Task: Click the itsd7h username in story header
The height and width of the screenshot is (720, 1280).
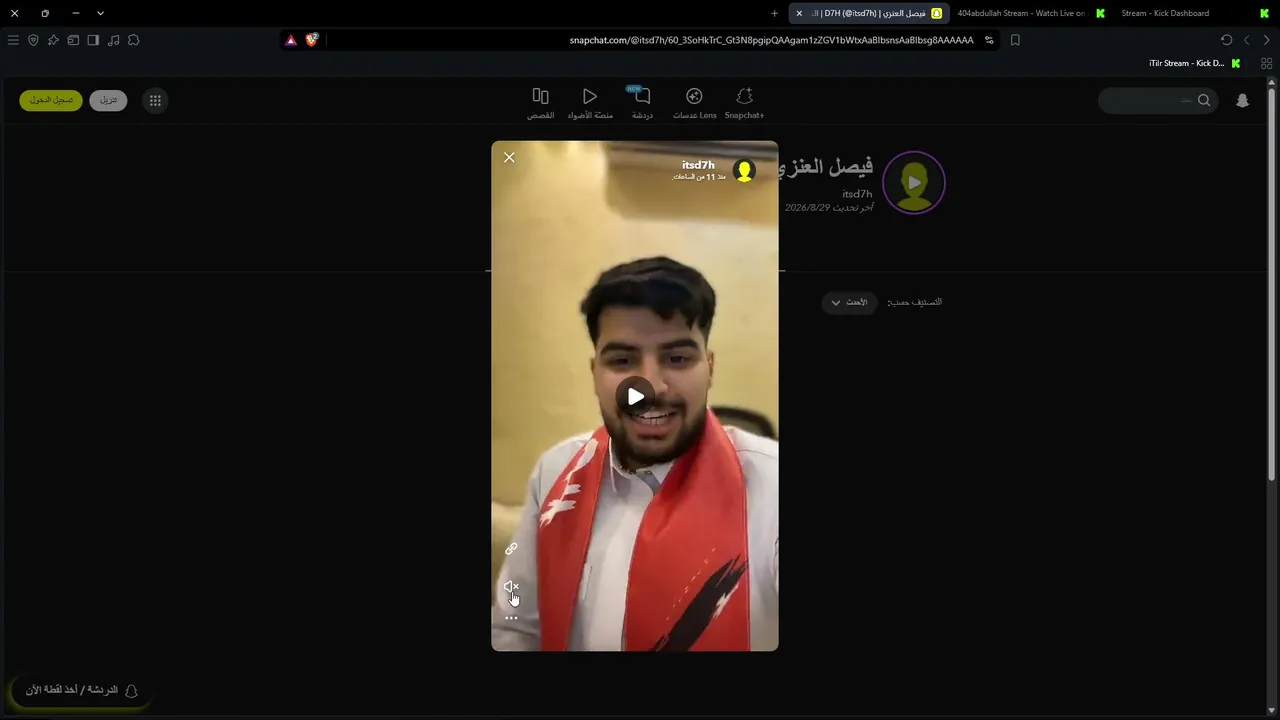Action: coord(698,165)
